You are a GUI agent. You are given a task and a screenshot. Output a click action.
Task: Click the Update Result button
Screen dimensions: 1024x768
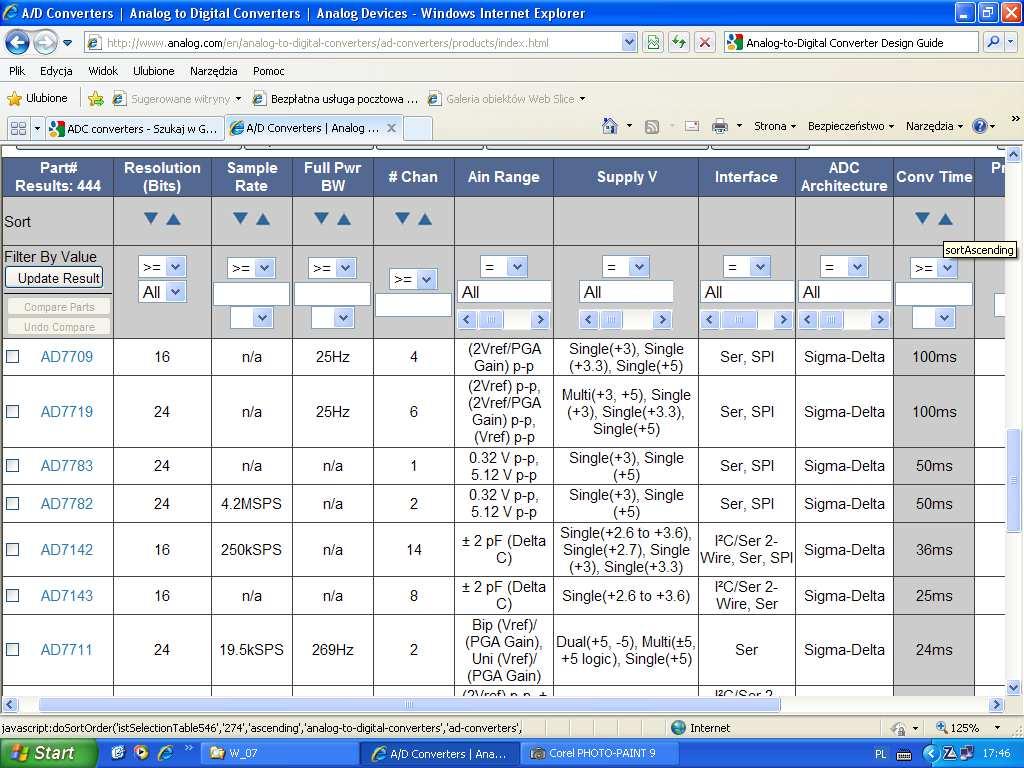click(x=55, y=278)
